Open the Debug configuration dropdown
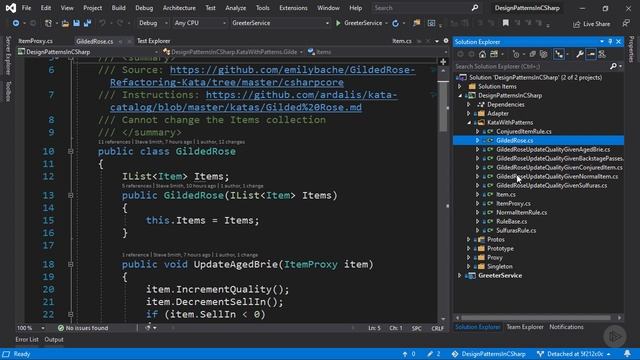640x360 pixels. point(153,23)
